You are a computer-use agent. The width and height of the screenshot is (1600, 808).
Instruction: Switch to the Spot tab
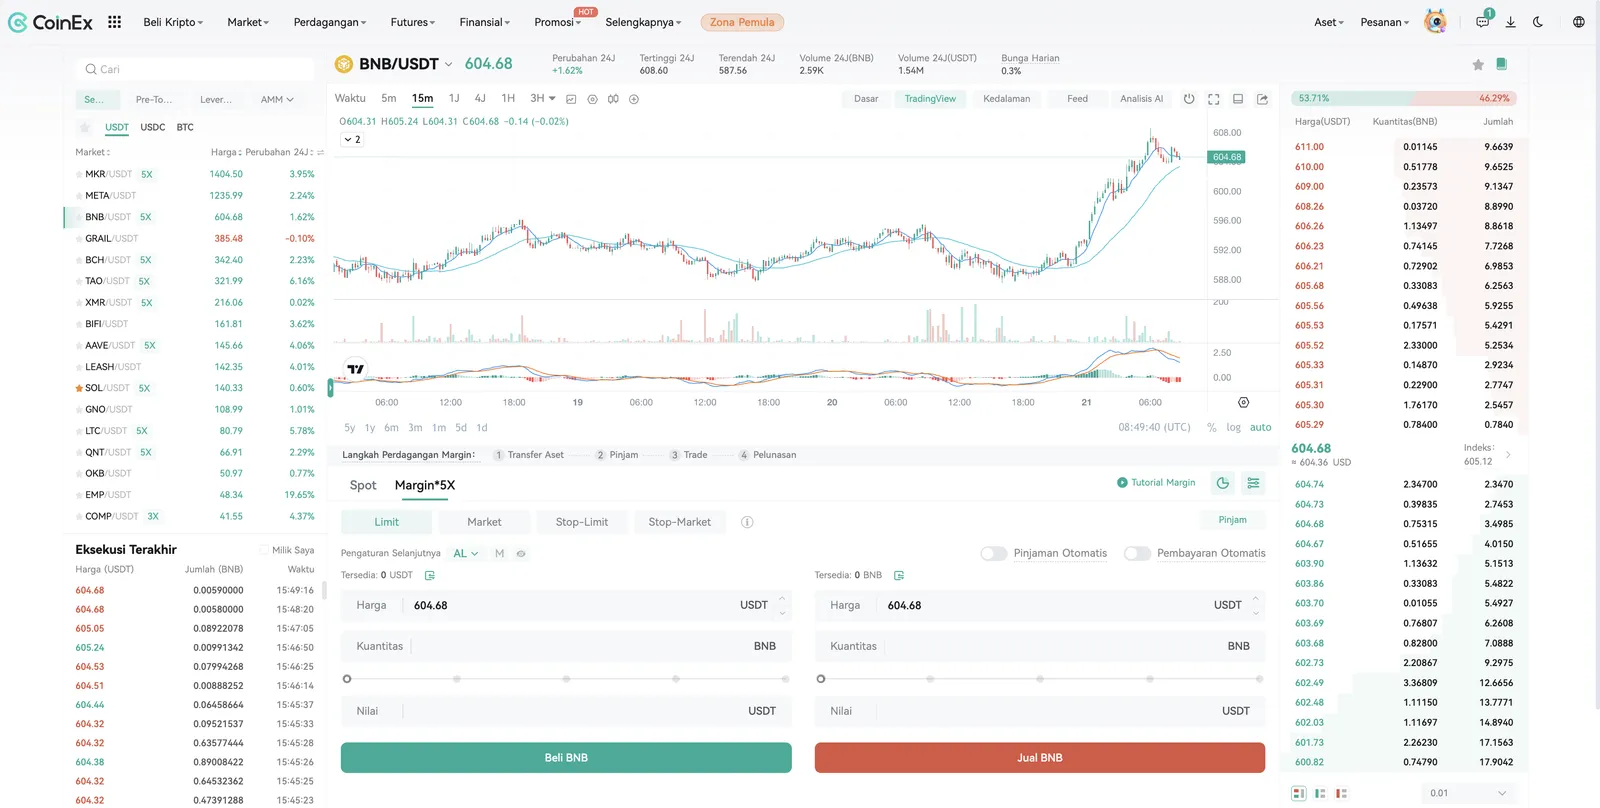363,485
